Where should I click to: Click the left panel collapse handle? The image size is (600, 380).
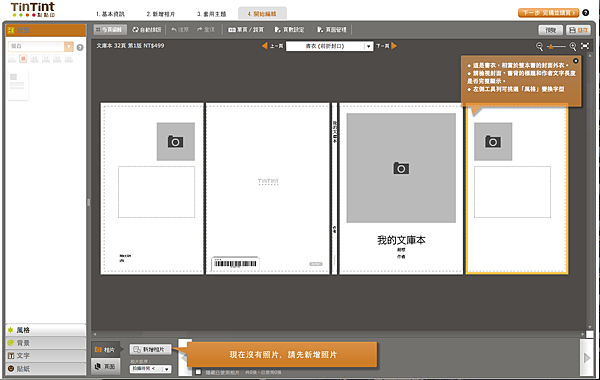coord(88,202)
